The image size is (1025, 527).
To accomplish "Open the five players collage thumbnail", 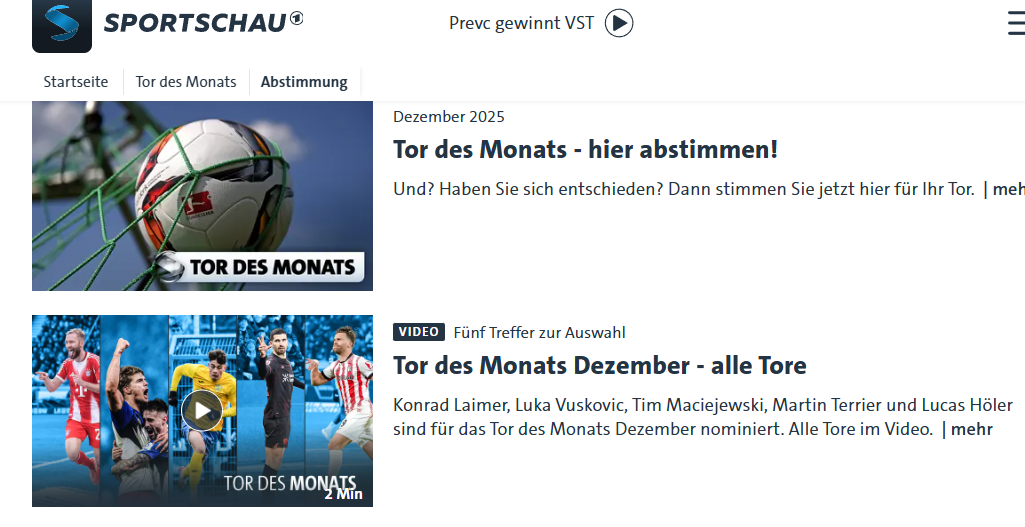I will click(202, 411).
